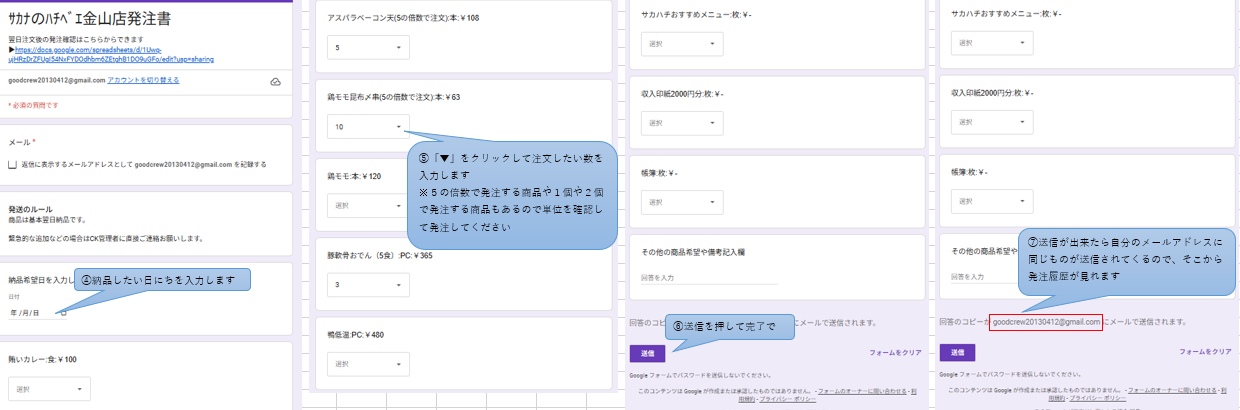The image size is (1240, 410).
Task: Expand 帳簿:枚 dropdown in the ⑦ callout panel
Action: tap(995, 201)
